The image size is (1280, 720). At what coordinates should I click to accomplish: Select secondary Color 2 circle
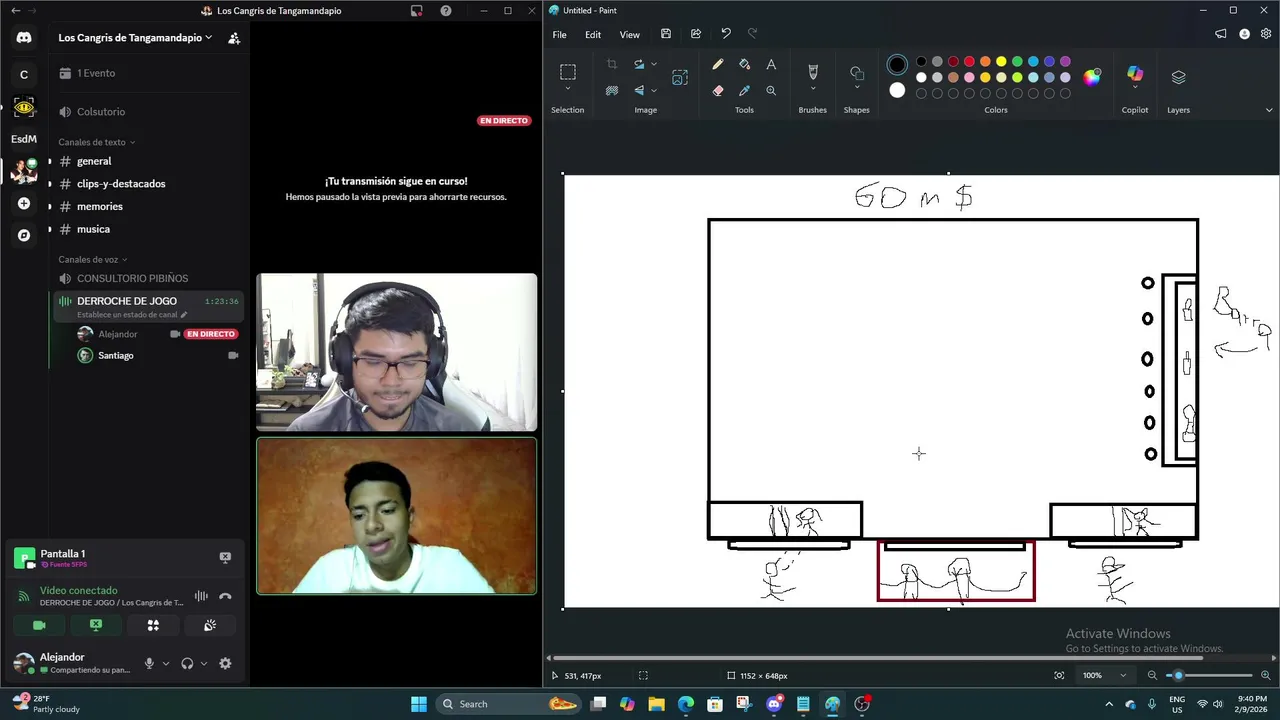[x=897, y=90]
